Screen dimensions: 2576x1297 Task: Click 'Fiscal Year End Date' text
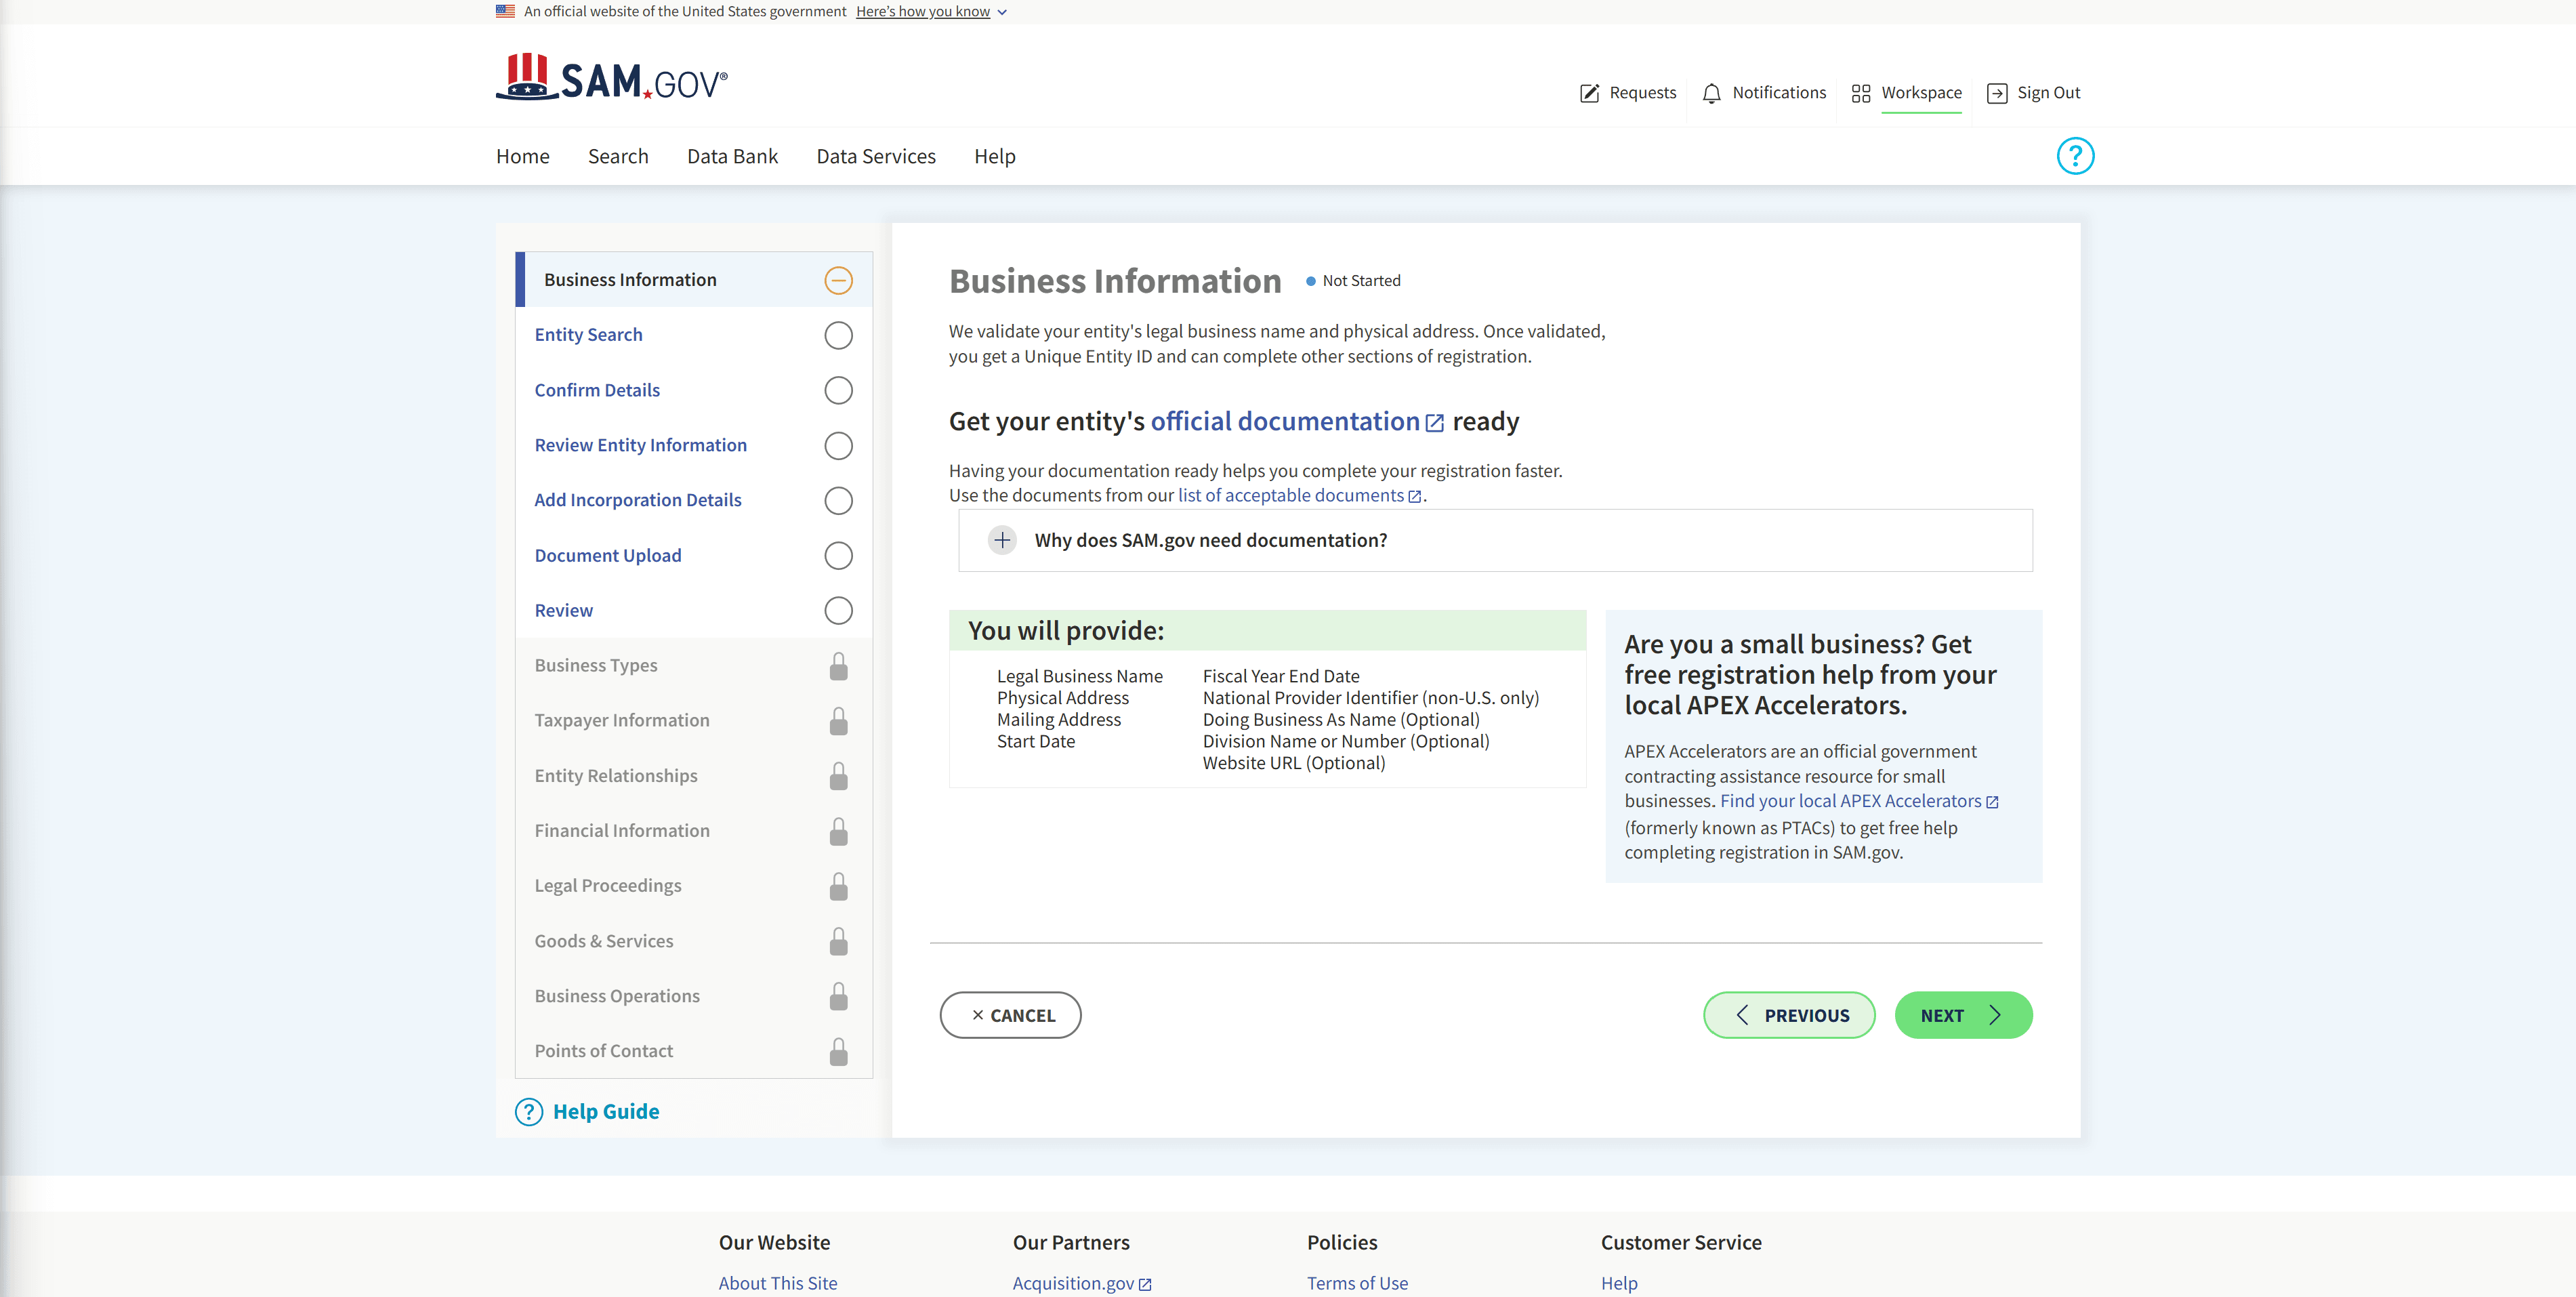tap(1281, 676)
